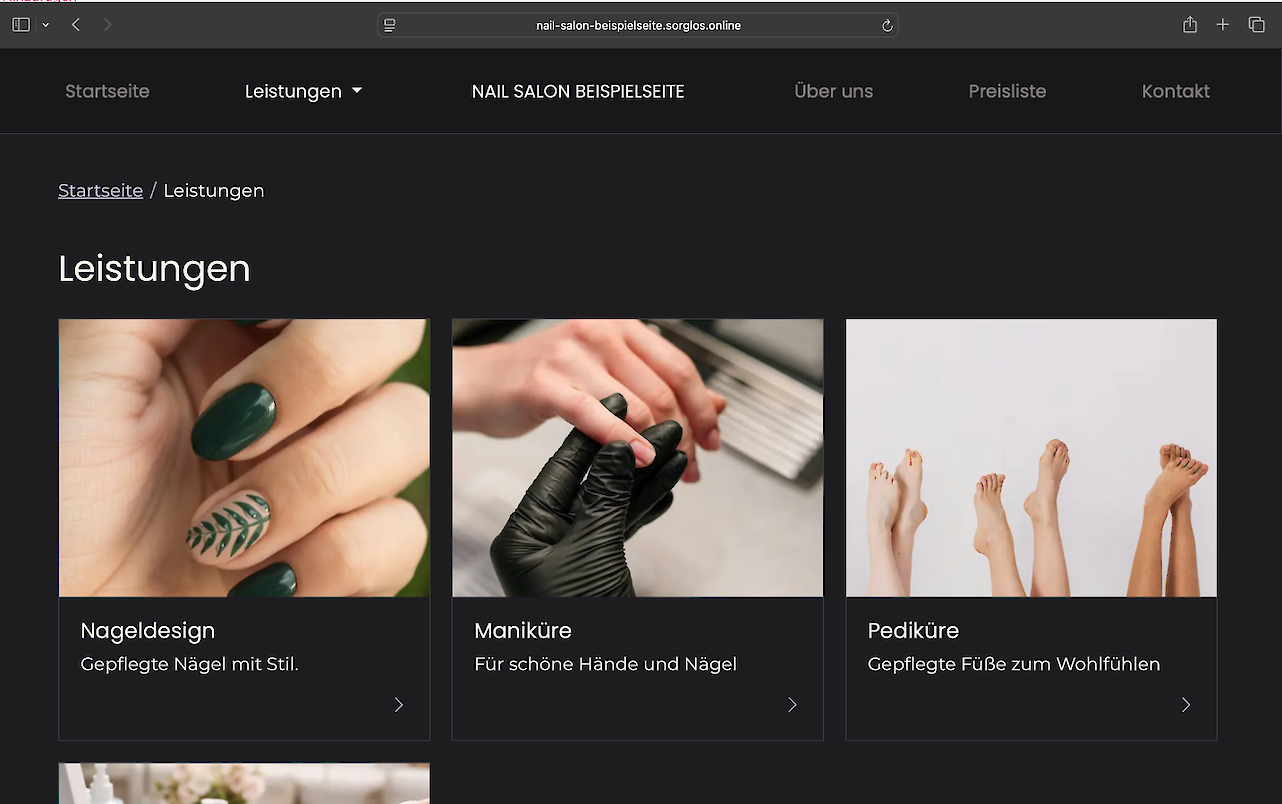This screenshot has width=1282, height=804.
Task: Click the Startseite breadcrumb link
Action: tap(100, 191)
